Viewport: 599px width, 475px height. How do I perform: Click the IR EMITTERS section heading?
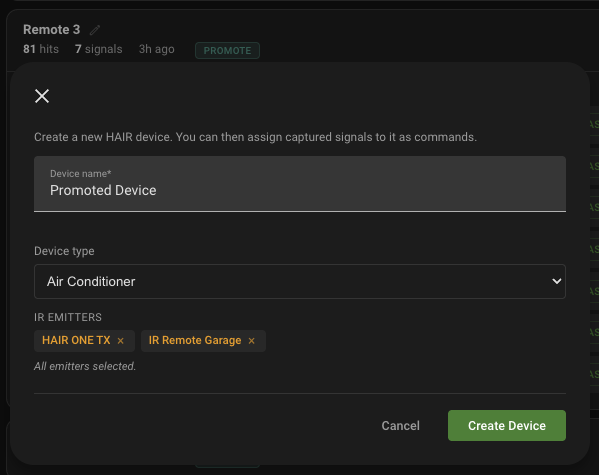[x=68, y=317]
